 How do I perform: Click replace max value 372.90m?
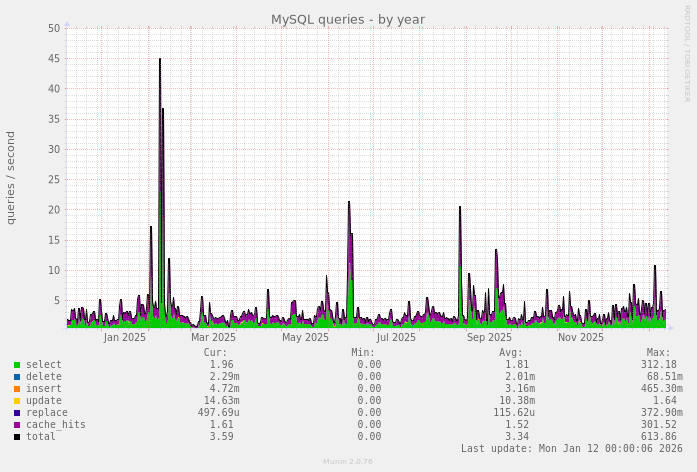[662, 412]
